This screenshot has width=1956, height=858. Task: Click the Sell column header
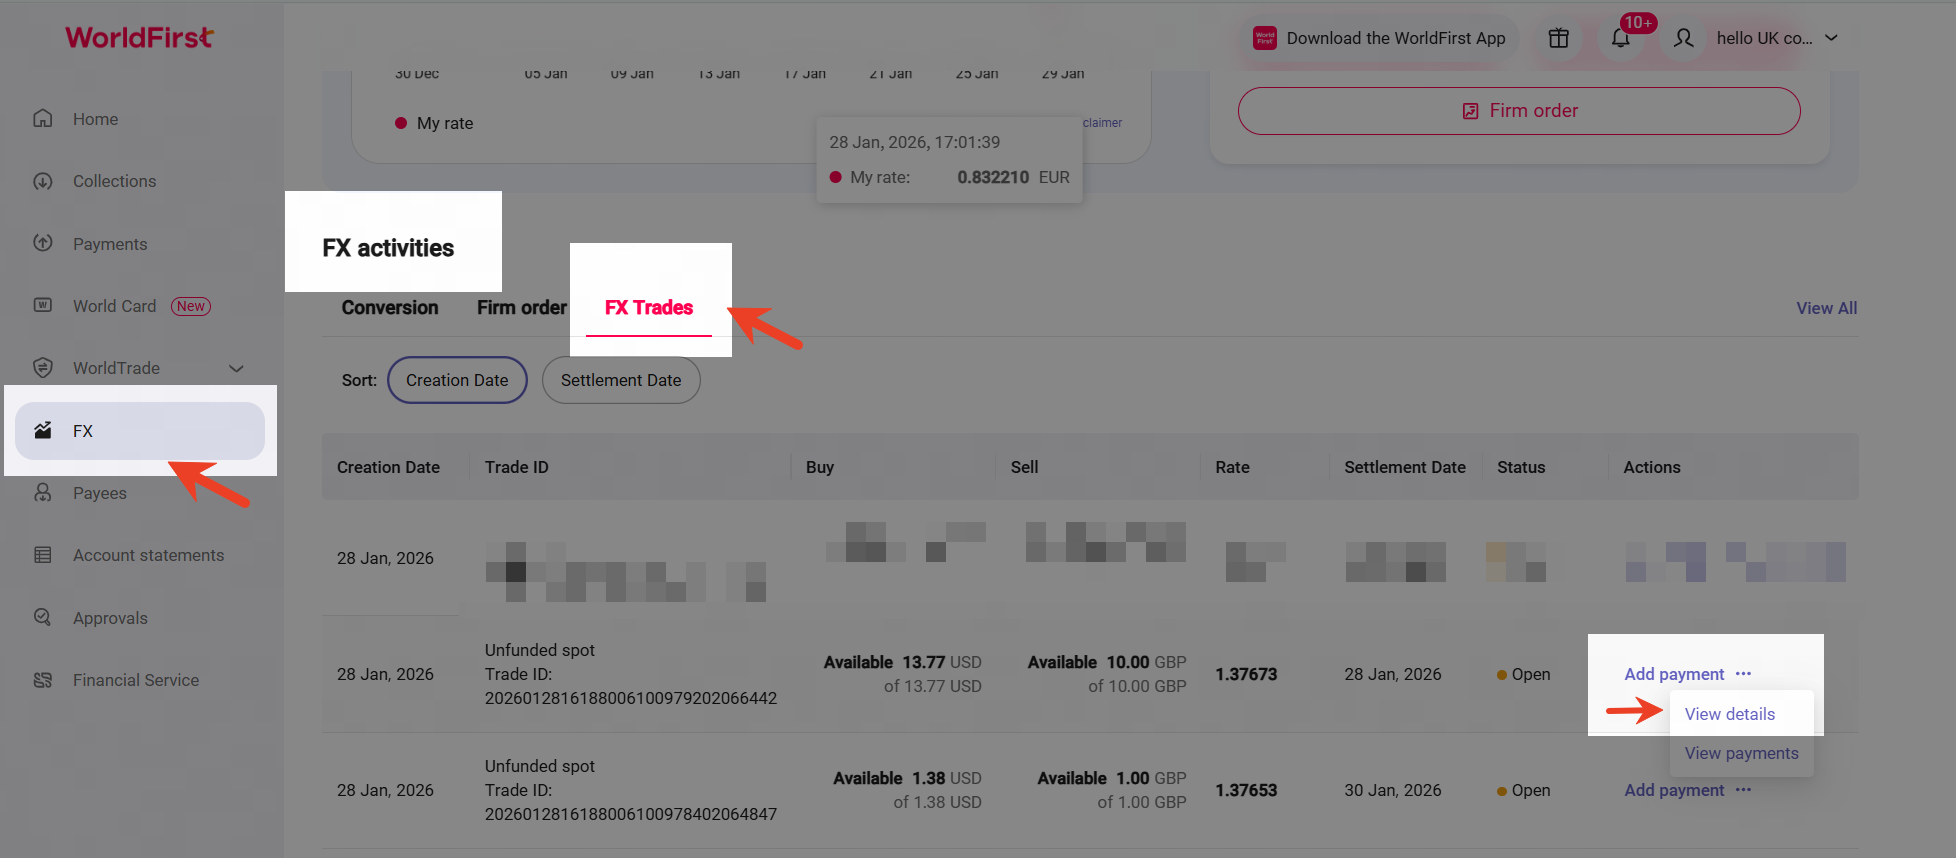click(1024, 467)
